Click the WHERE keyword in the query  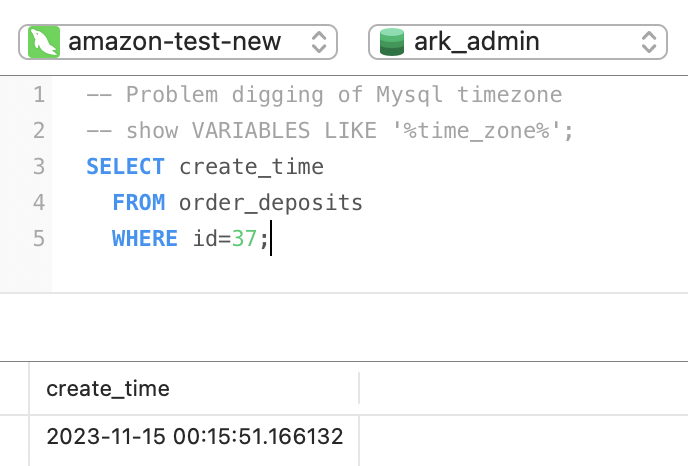145,239
